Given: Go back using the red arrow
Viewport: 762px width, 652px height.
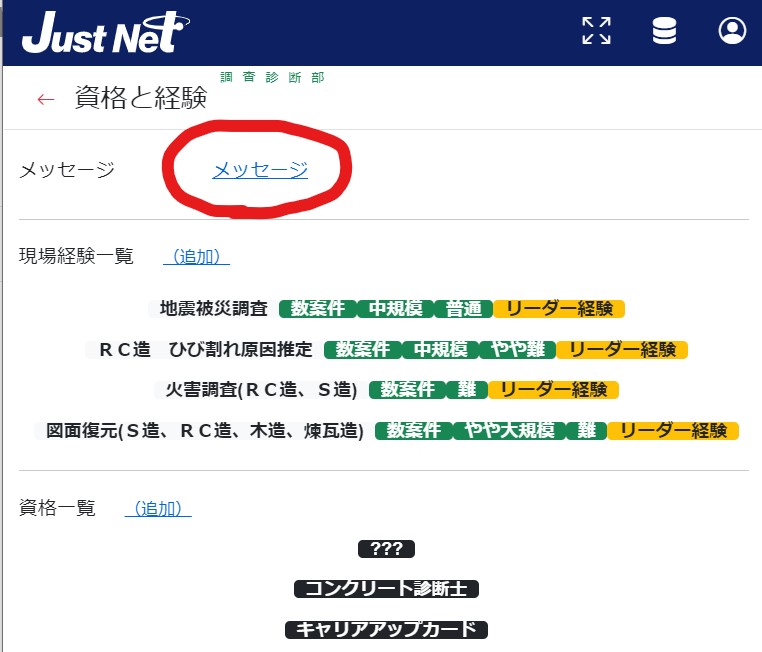Looking at the screenshot, I should coord(46,100).
